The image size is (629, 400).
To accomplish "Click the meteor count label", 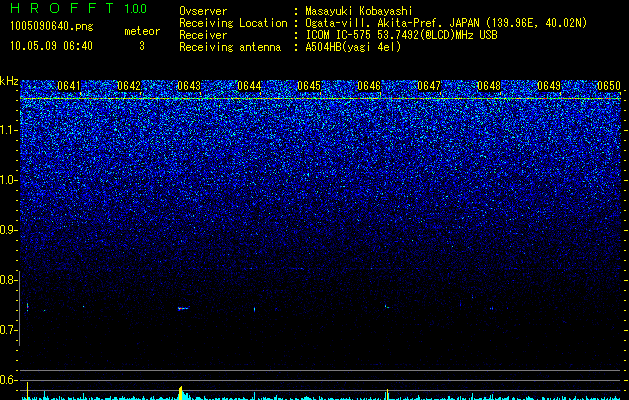I will pyautogui.click(x=142, y=31).
